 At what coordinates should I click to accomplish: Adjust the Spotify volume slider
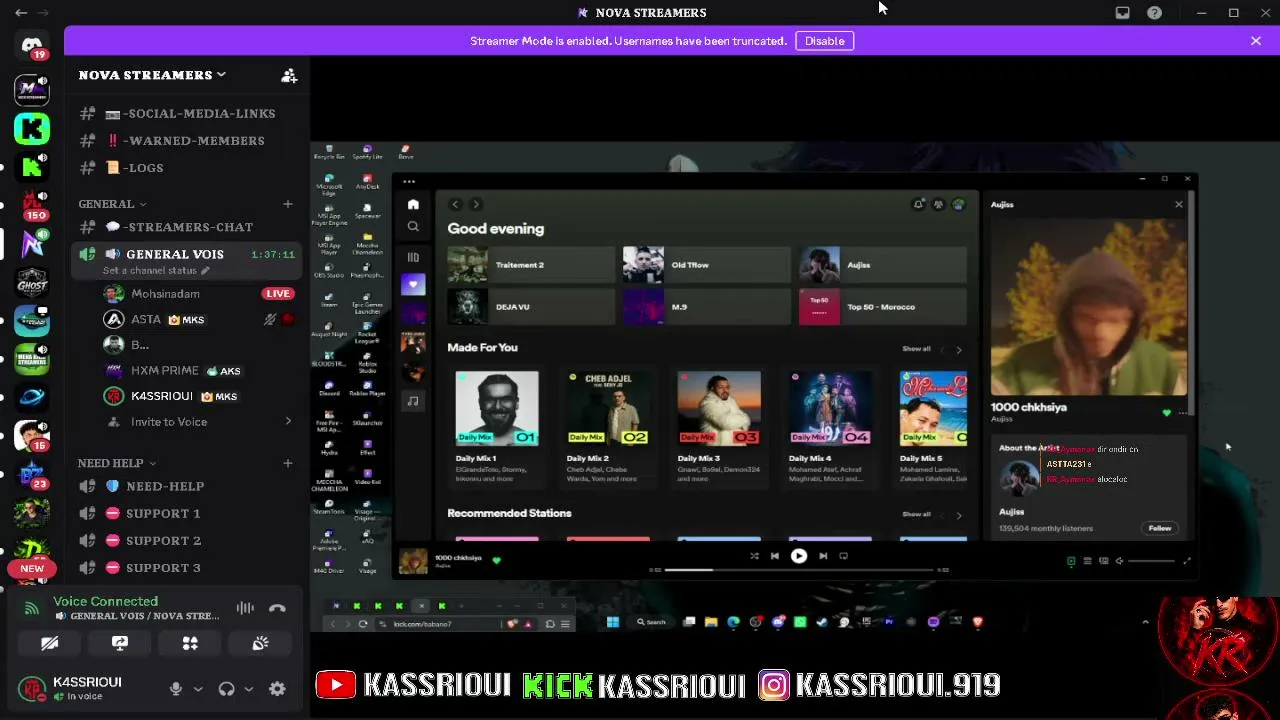tap(1151, 561)
